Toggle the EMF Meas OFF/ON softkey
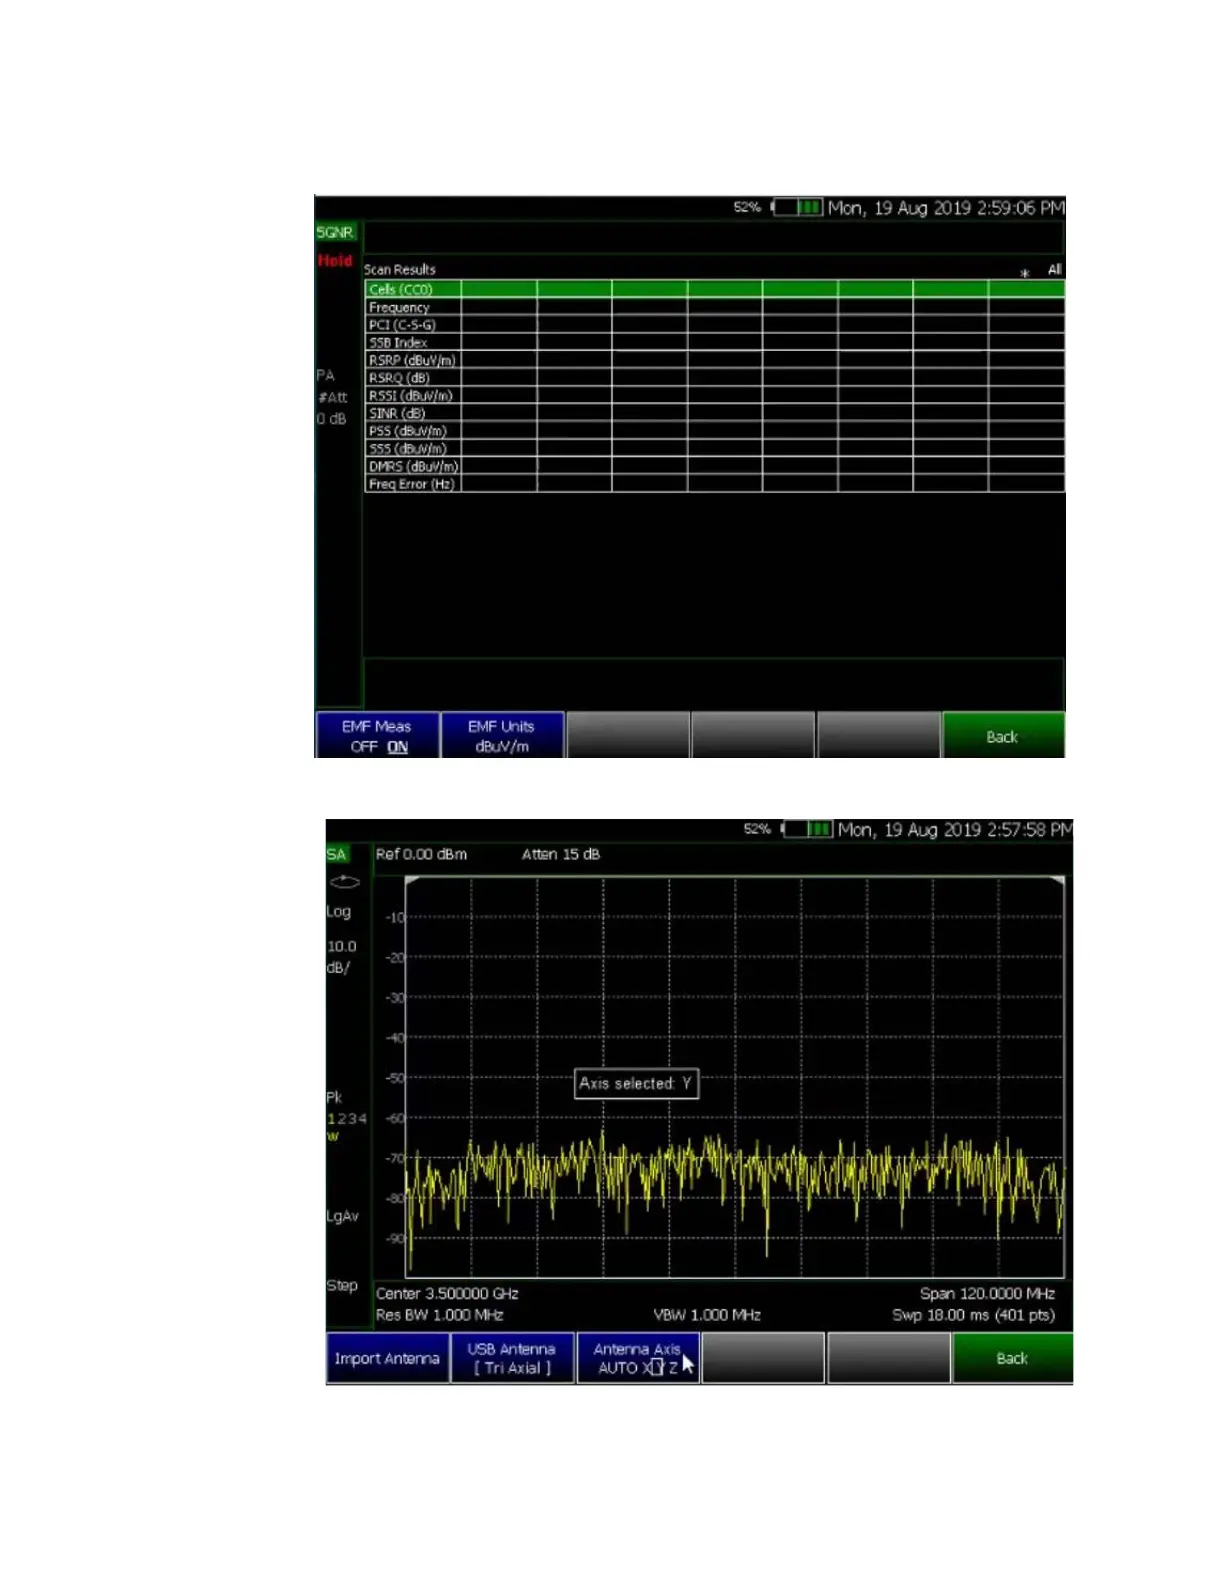 tap(377, 736)
